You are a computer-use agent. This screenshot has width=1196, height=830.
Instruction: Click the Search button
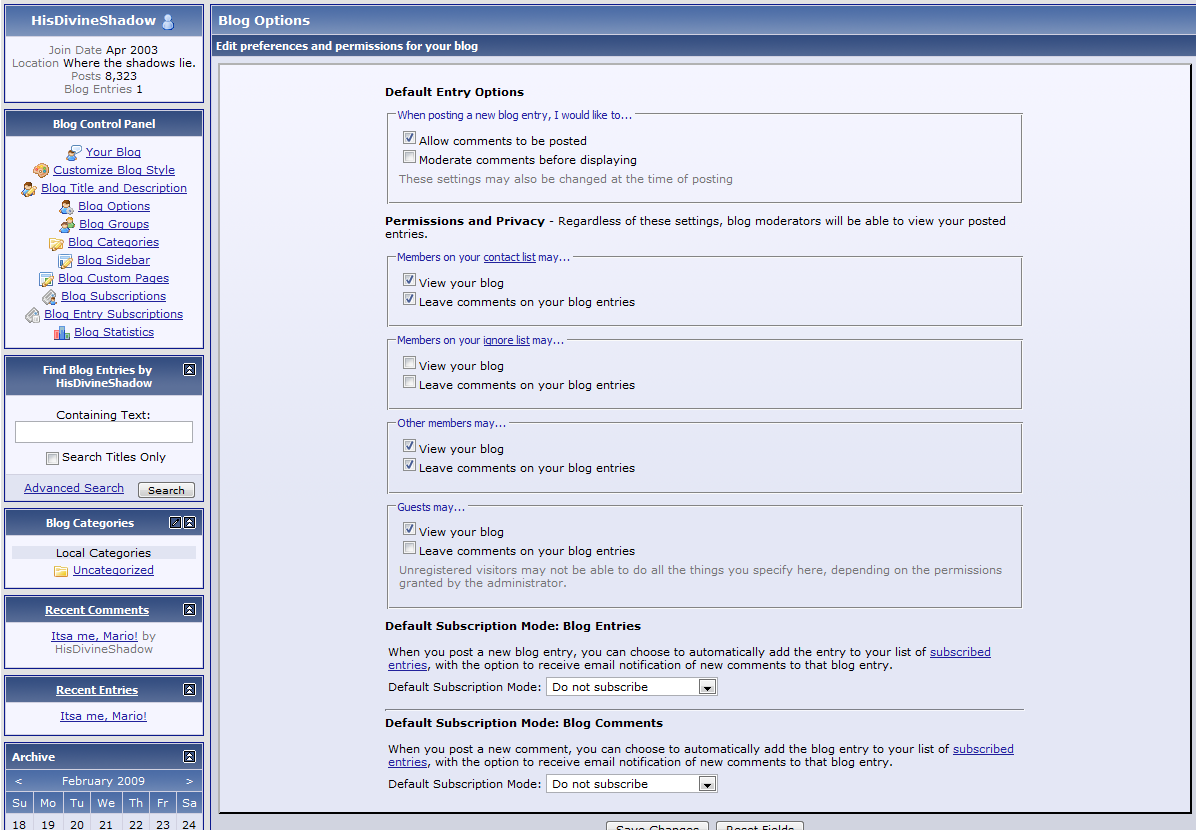(166, 490)
